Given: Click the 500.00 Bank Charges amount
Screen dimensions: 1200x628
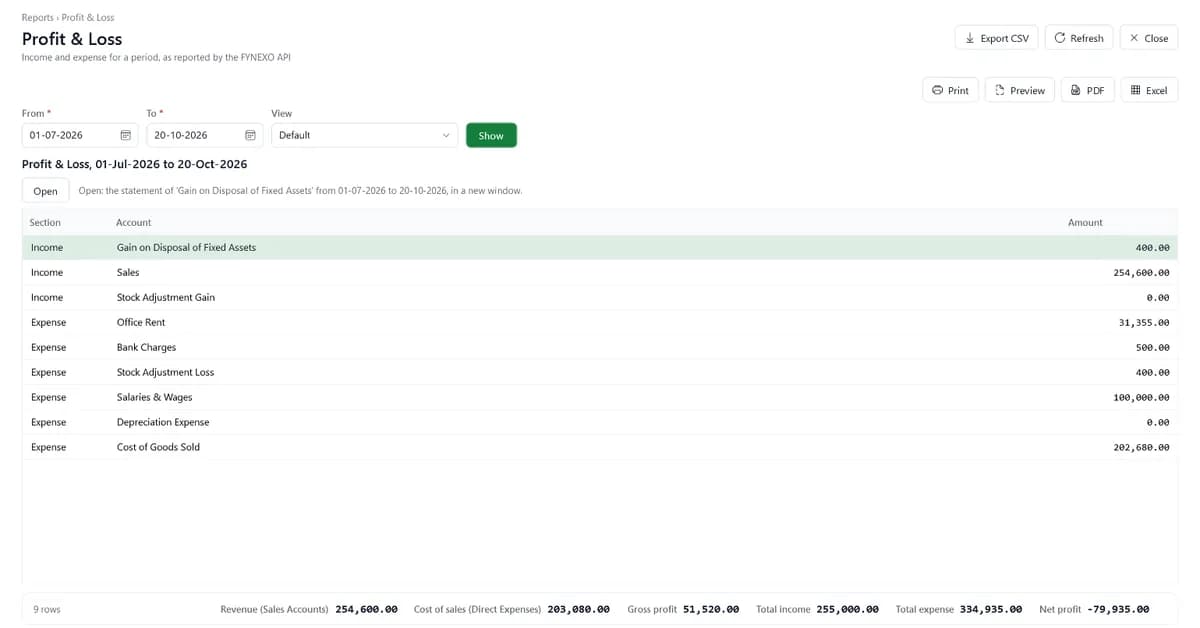Looking at the screenshot, I should point(1153,347).
